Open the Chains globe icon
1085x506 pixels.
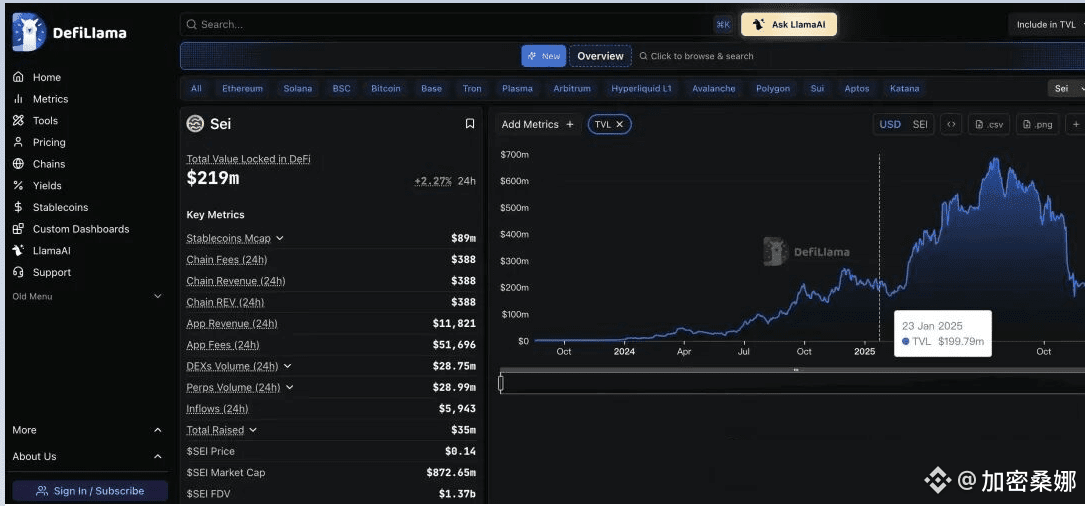(x=19, y=164)
